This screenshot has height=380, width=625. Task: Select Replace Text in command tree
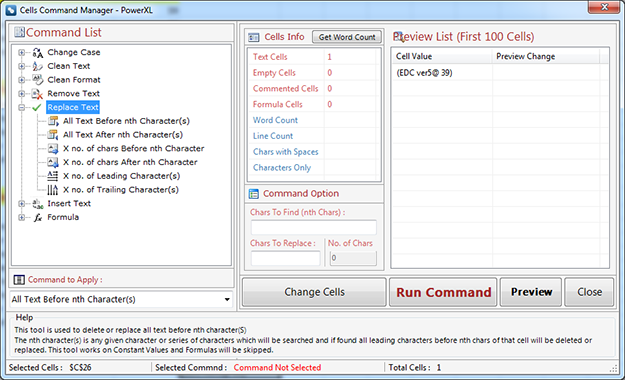[73, 107]
